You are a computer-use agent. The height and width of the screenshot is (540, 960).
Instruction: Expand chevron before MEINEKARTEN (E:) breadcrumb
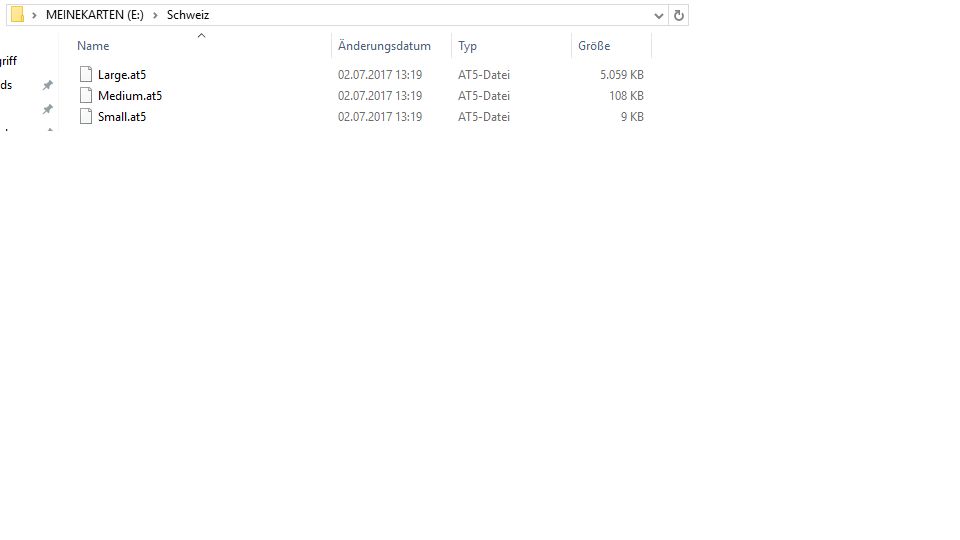35,15
